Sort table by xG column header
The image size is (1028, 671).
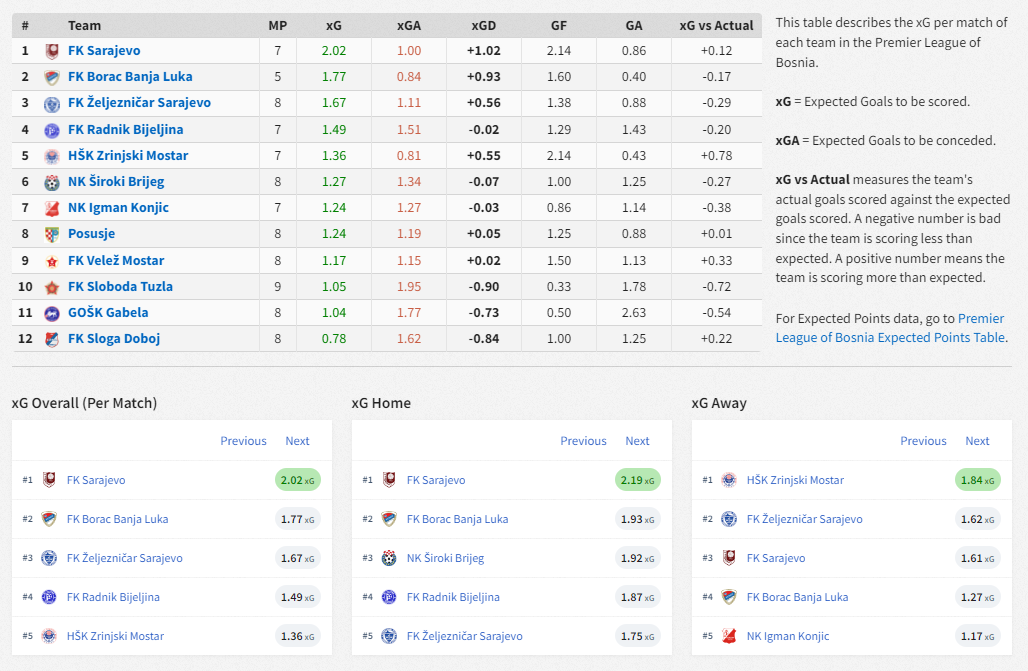pyautogui.click(x=334, y=26)
